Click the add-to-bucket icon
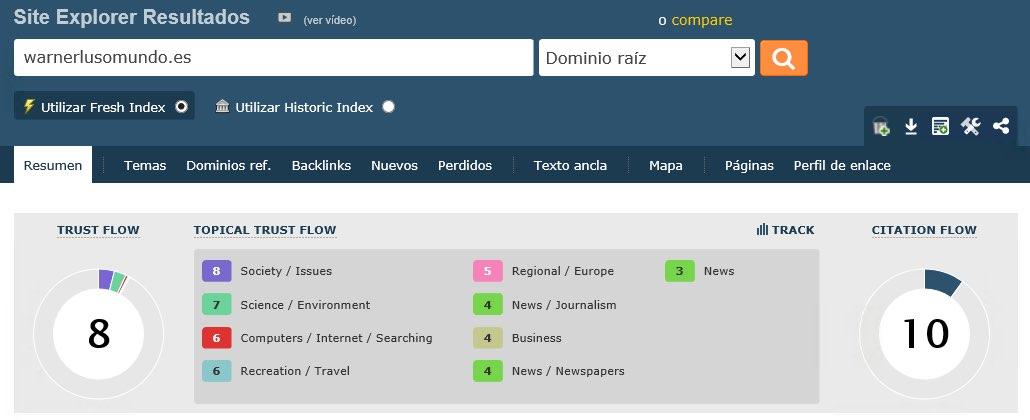This screenshot has width=1030, height=420. pos(881,126)
